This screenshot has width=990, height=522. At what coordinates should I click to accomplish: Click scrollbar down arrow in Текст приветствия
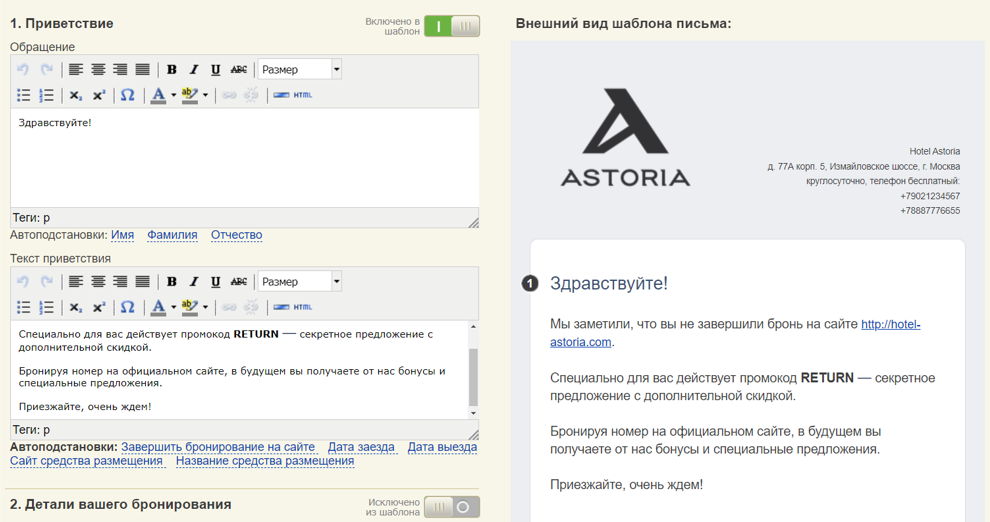tap(474, 413)
